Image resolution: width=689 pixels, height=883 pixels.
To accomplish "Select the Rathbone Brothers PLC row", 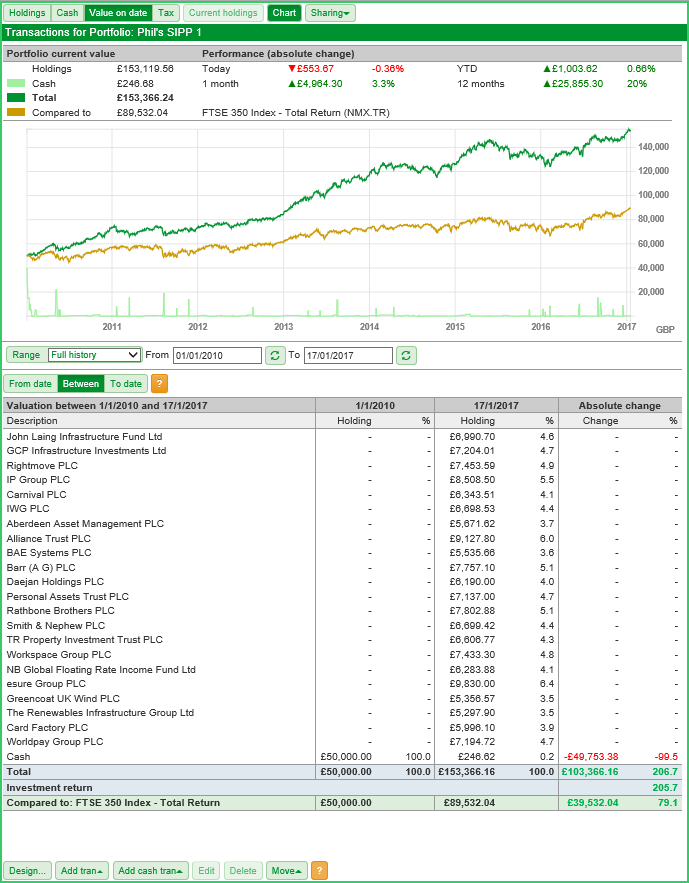I will [x=342, y=610].
